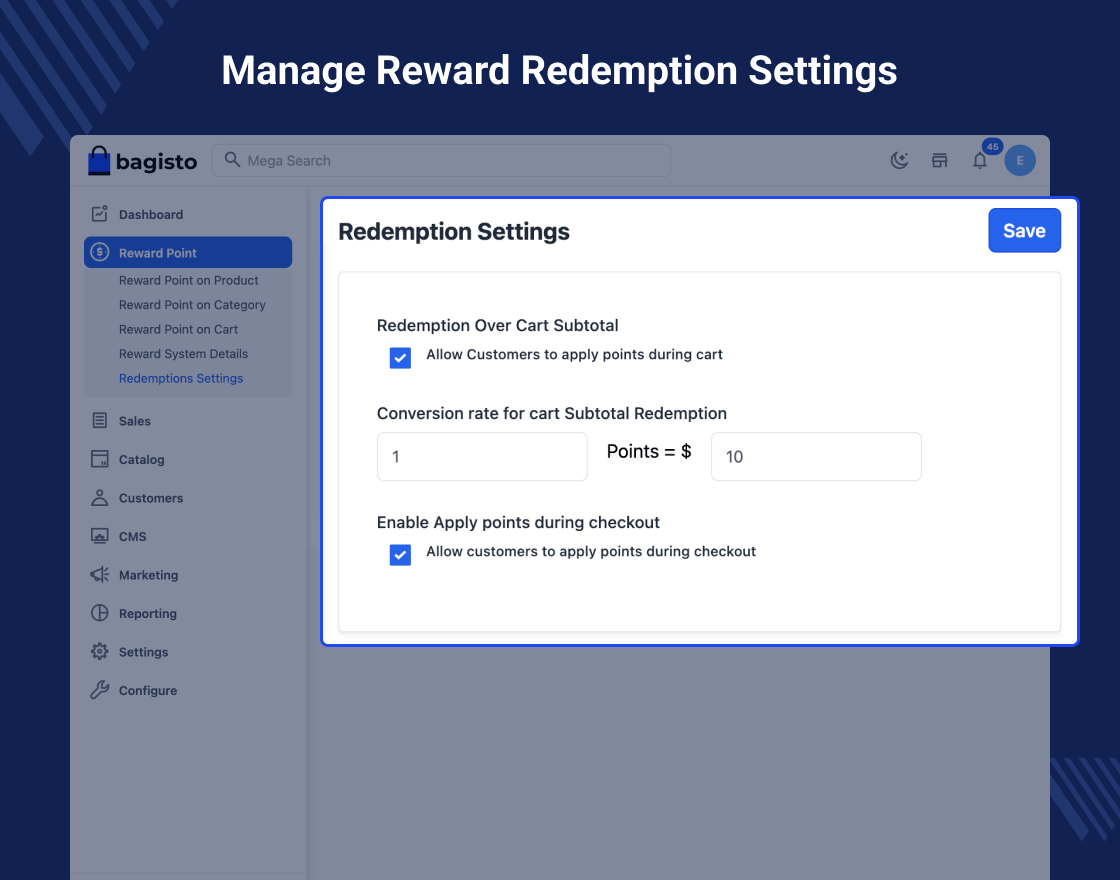Click the Settings gear icon

[99, 651]
